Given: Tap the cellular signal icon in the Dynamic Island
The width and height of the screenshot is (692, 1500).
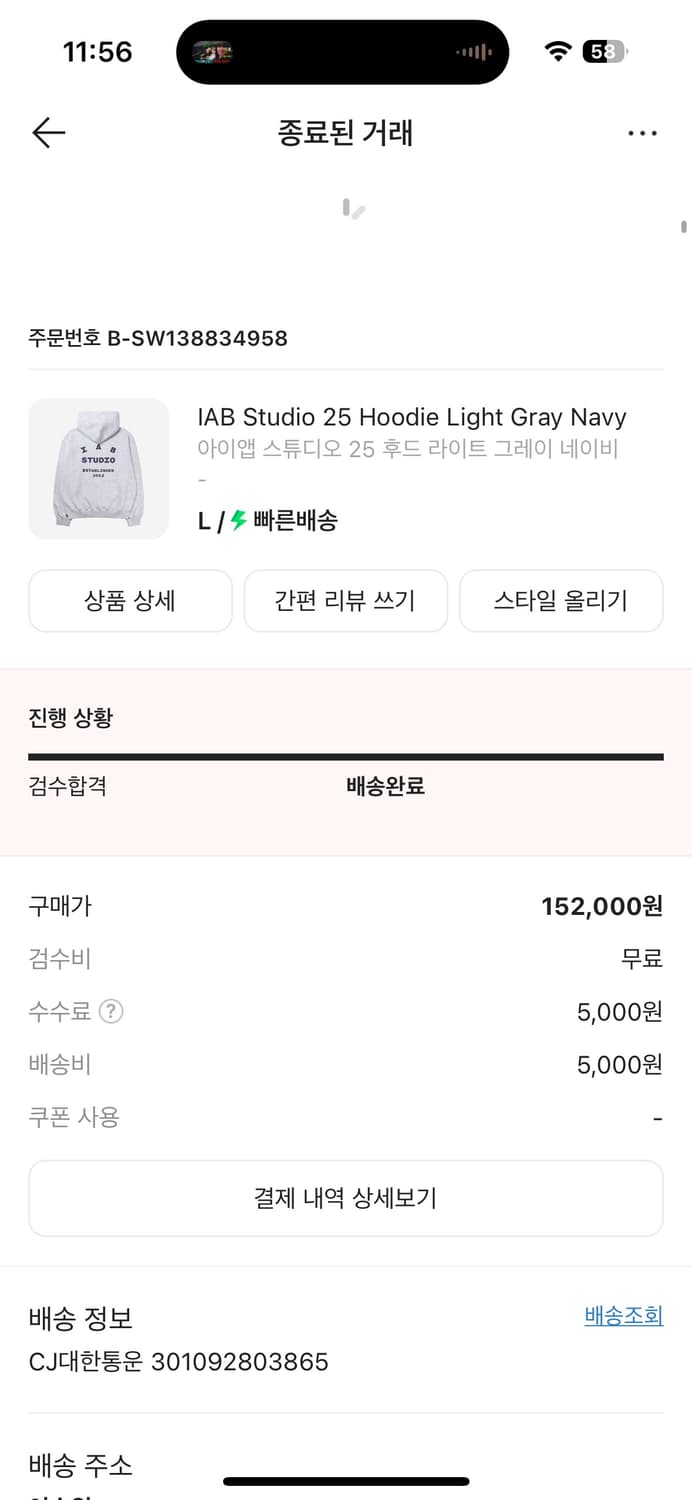Looking at the screenshot, I should coord(477,51).
